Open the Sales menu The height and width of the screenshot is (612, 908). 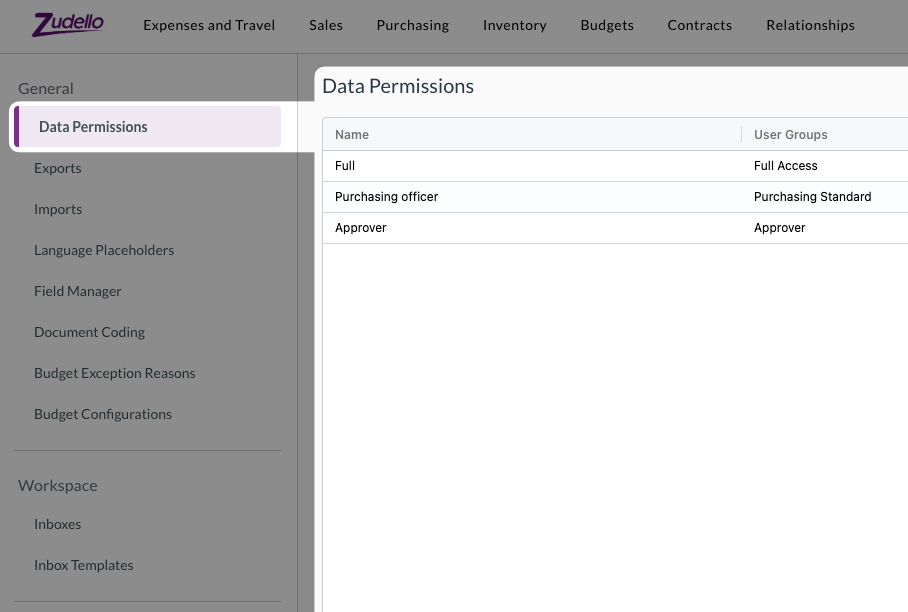click(326, 25)
